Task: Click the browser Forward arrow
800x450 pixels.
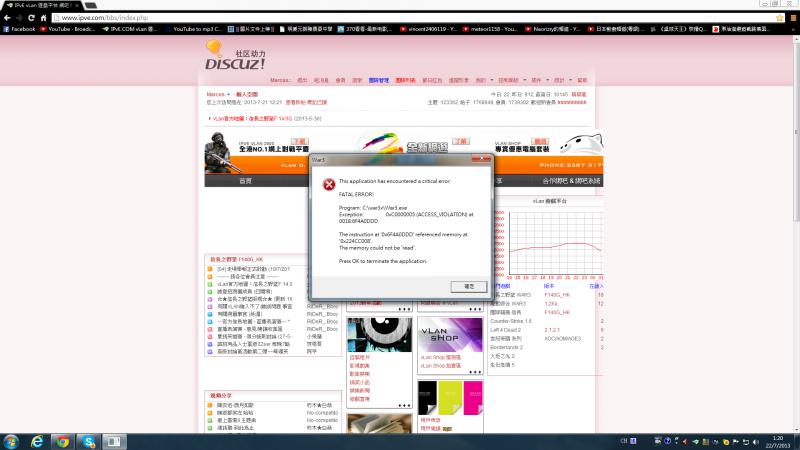Action: click(x=19, y=18)
